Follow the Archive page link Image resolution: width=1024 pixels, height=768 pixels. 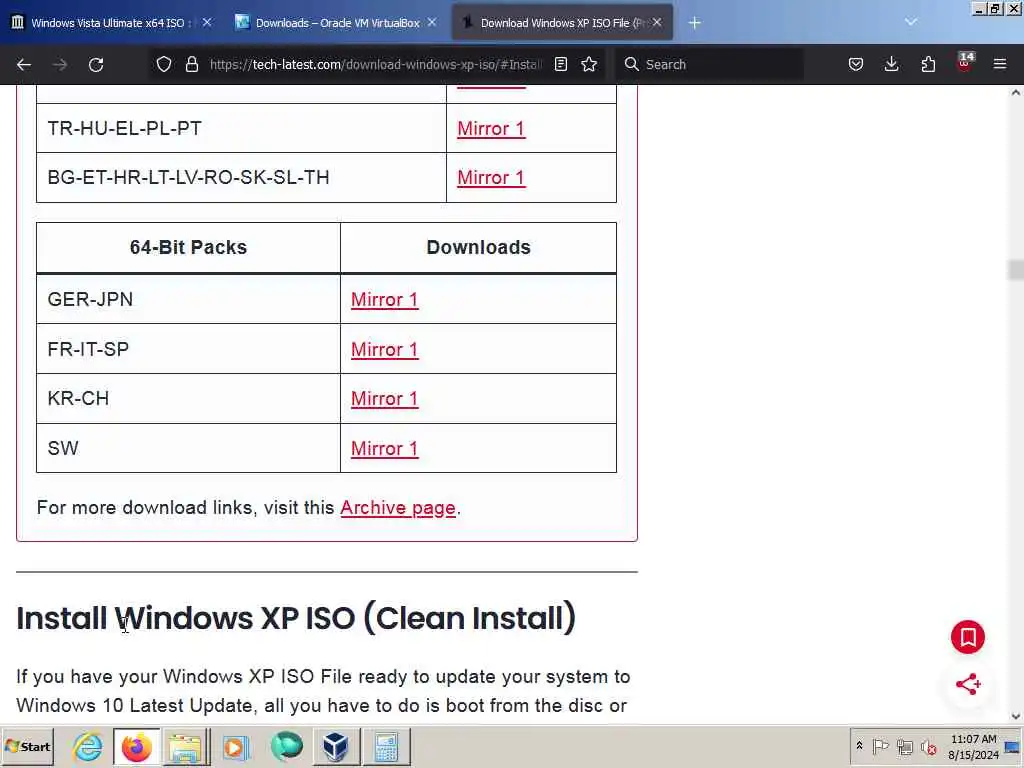(398, 508)
